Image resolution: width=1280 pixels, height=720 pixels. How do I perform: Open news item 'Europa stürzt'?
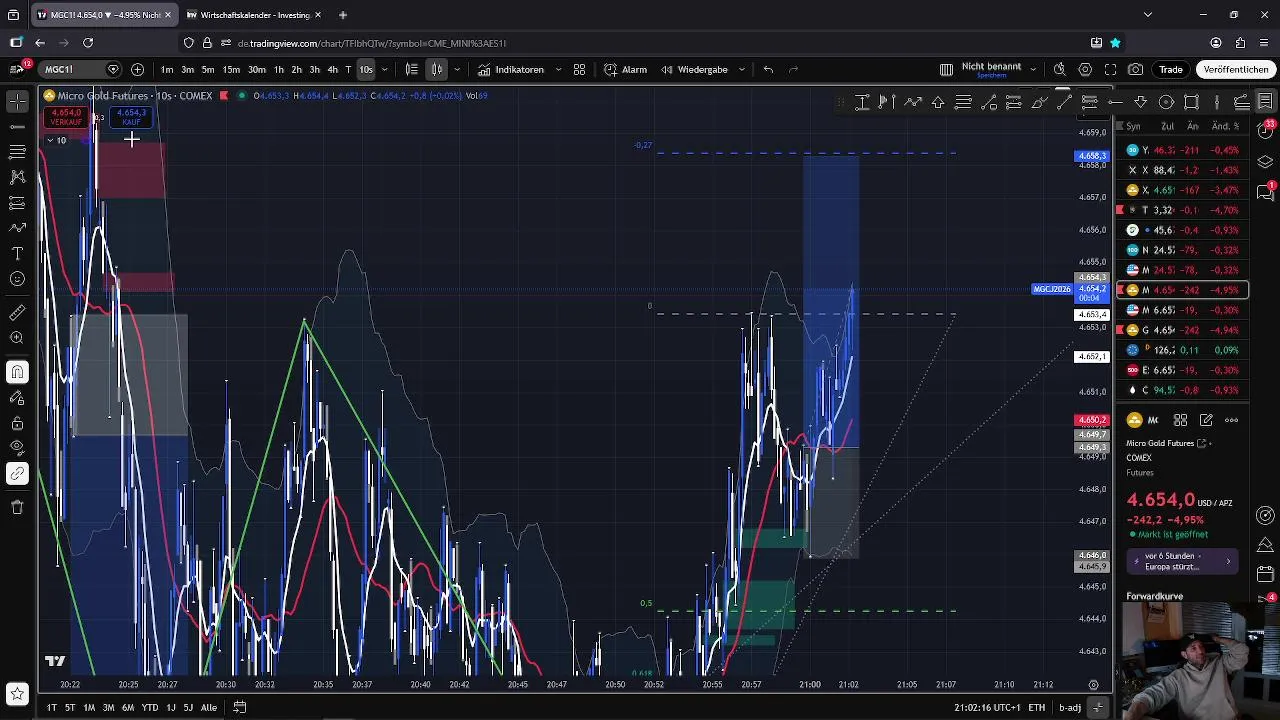1184,561
